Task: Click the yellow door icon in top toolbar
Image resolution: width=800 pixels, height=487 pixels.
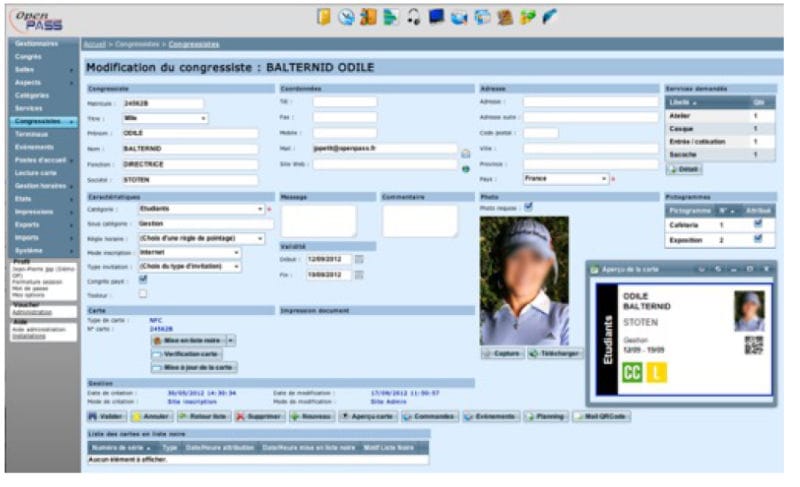Action: 323,17
